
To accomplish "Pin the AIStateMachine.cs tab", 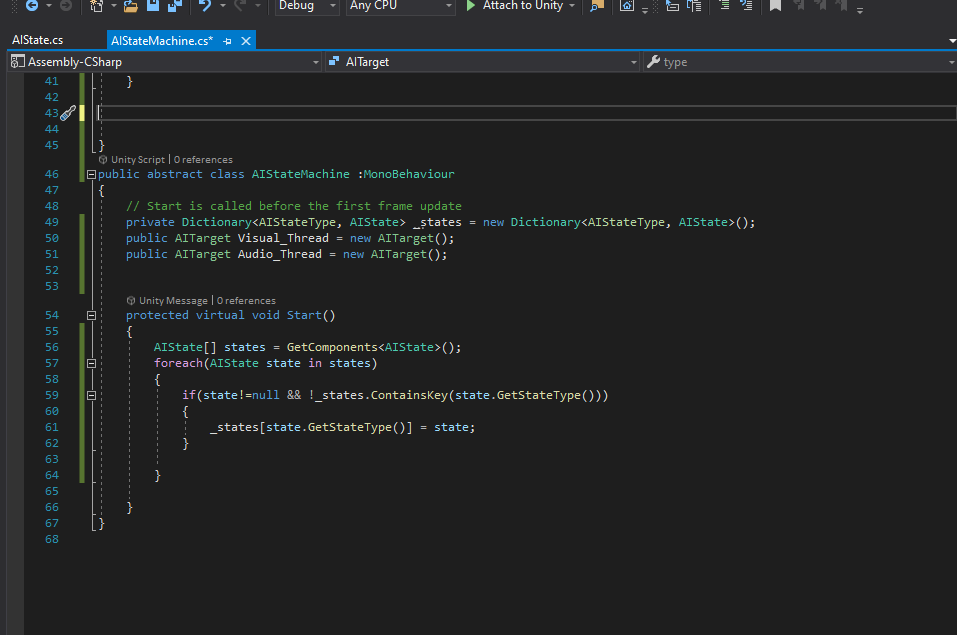I will click(x=228, y=41).
